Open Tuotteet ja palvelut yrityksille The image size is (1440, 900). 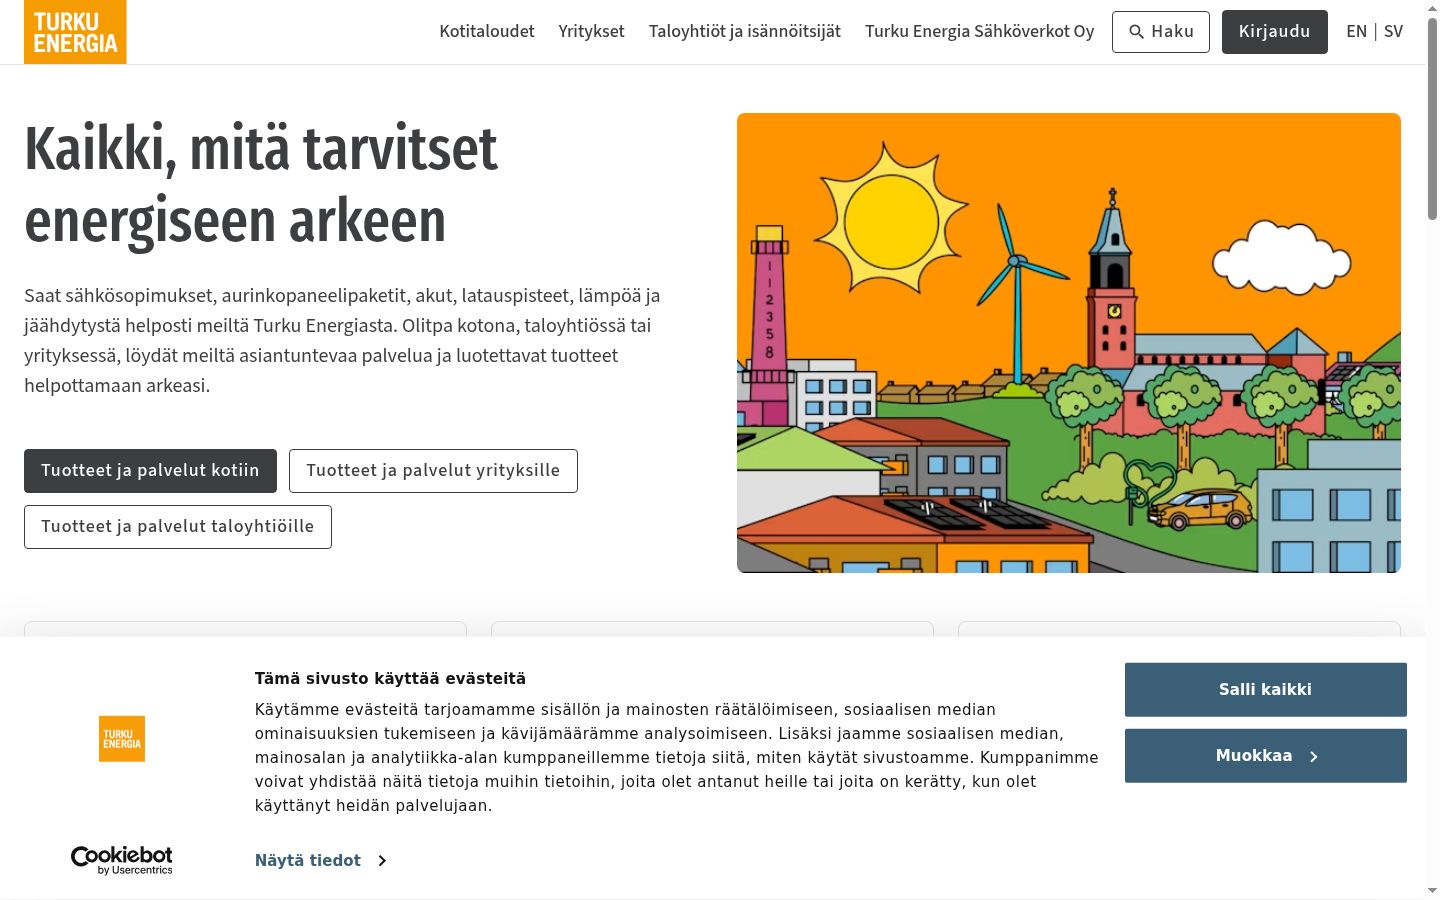433,471
